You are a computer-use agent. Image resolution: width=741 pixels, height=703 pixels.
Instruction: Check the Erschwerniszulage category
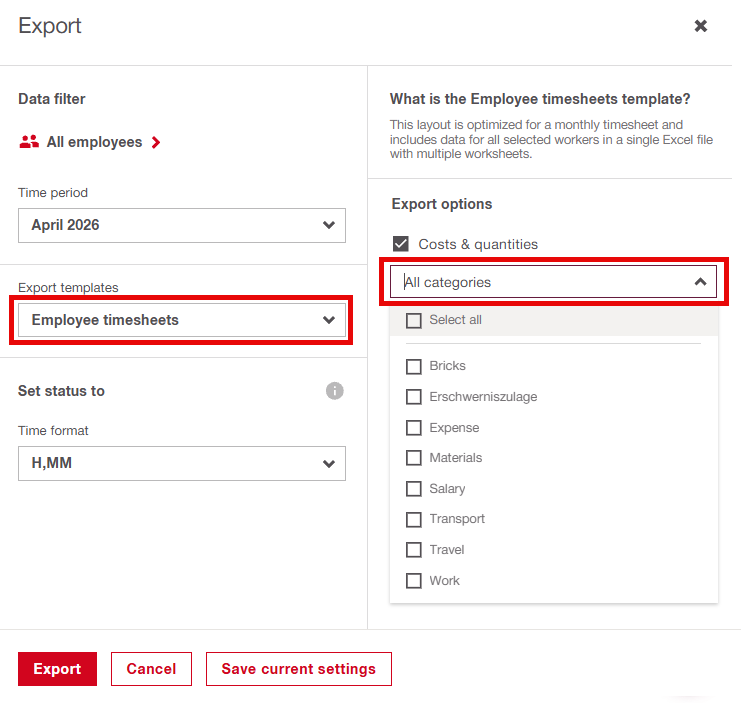(414, 397)
